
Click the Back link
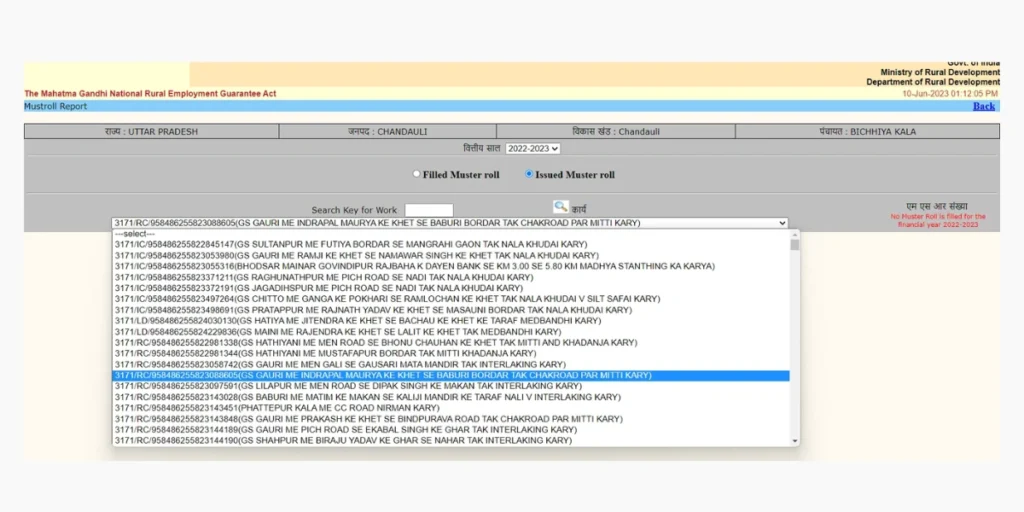[984, 106]
